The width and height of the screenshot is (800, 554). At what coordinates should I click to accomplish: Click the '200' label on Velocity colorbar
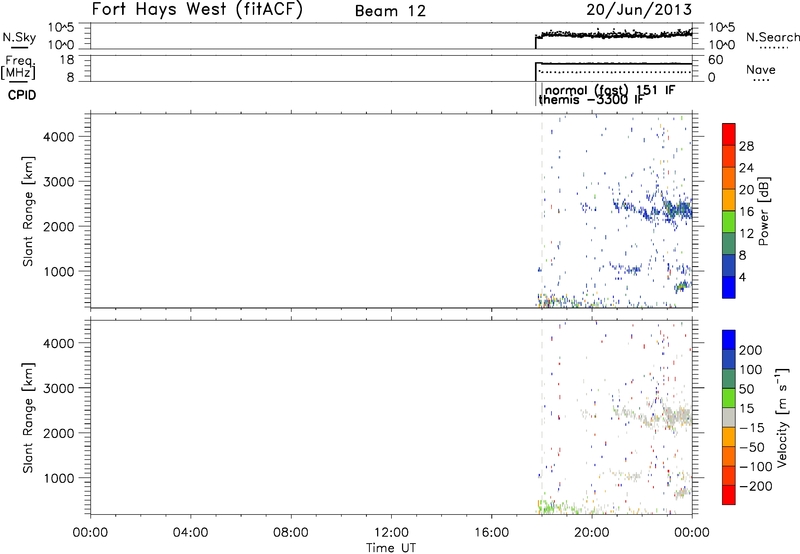coord(751,350)
